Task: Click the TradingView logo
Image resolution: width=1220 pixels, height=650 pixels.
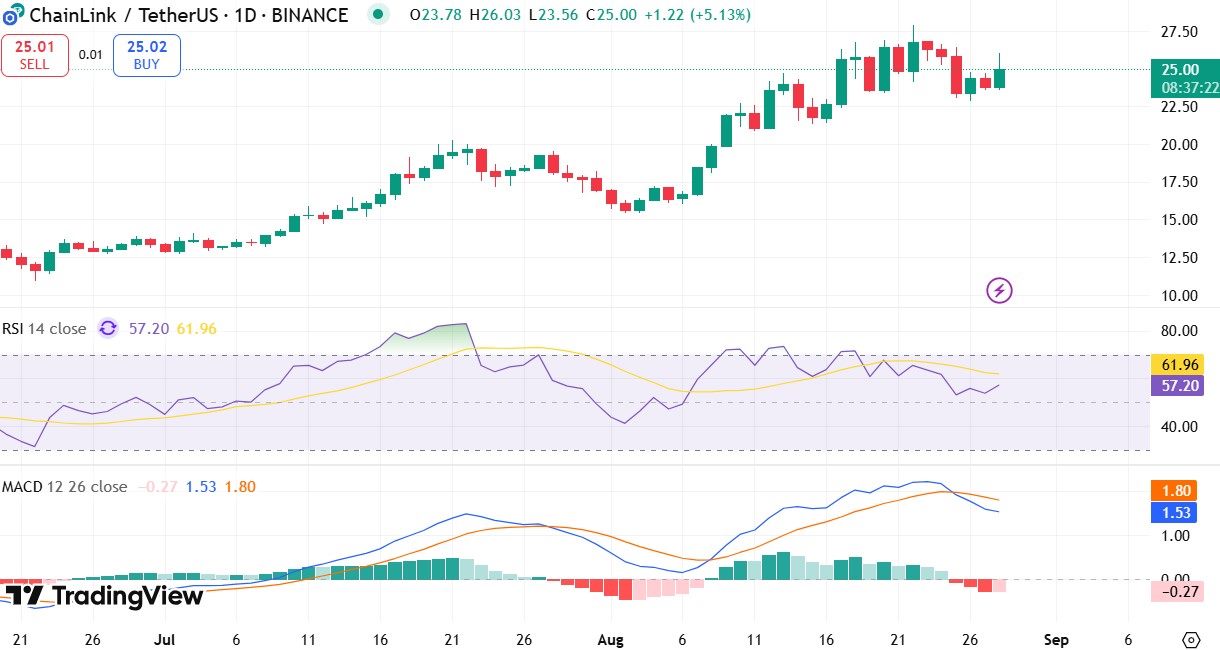Action: 104,596
